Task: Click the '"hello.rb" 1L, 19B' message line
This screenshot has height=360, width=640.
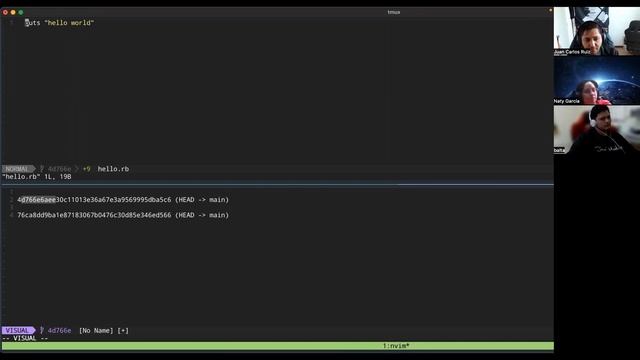Action: coord(37,177)
